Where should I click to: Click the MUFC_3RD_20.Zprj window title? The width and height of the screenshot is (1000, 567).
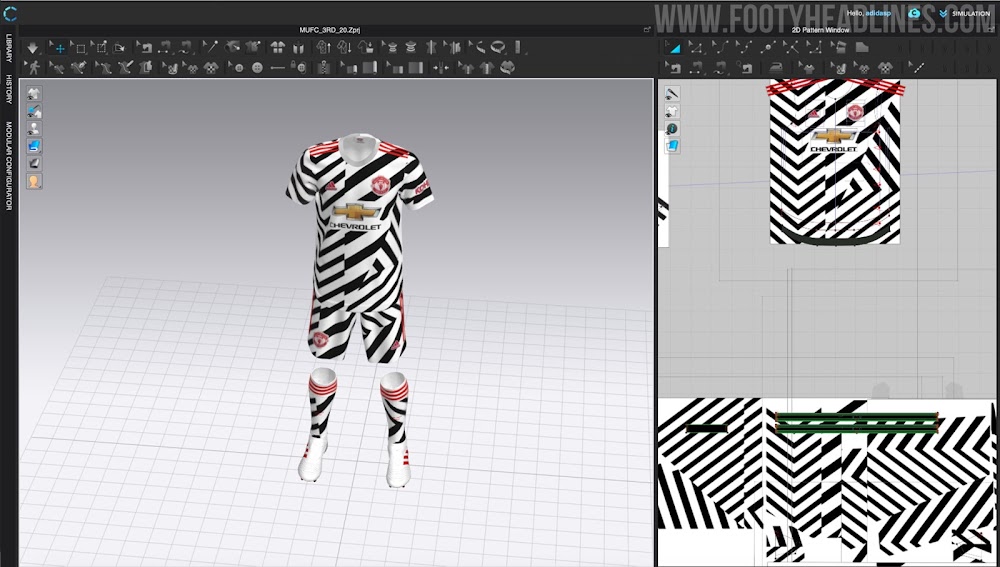[x=330, y=30]
